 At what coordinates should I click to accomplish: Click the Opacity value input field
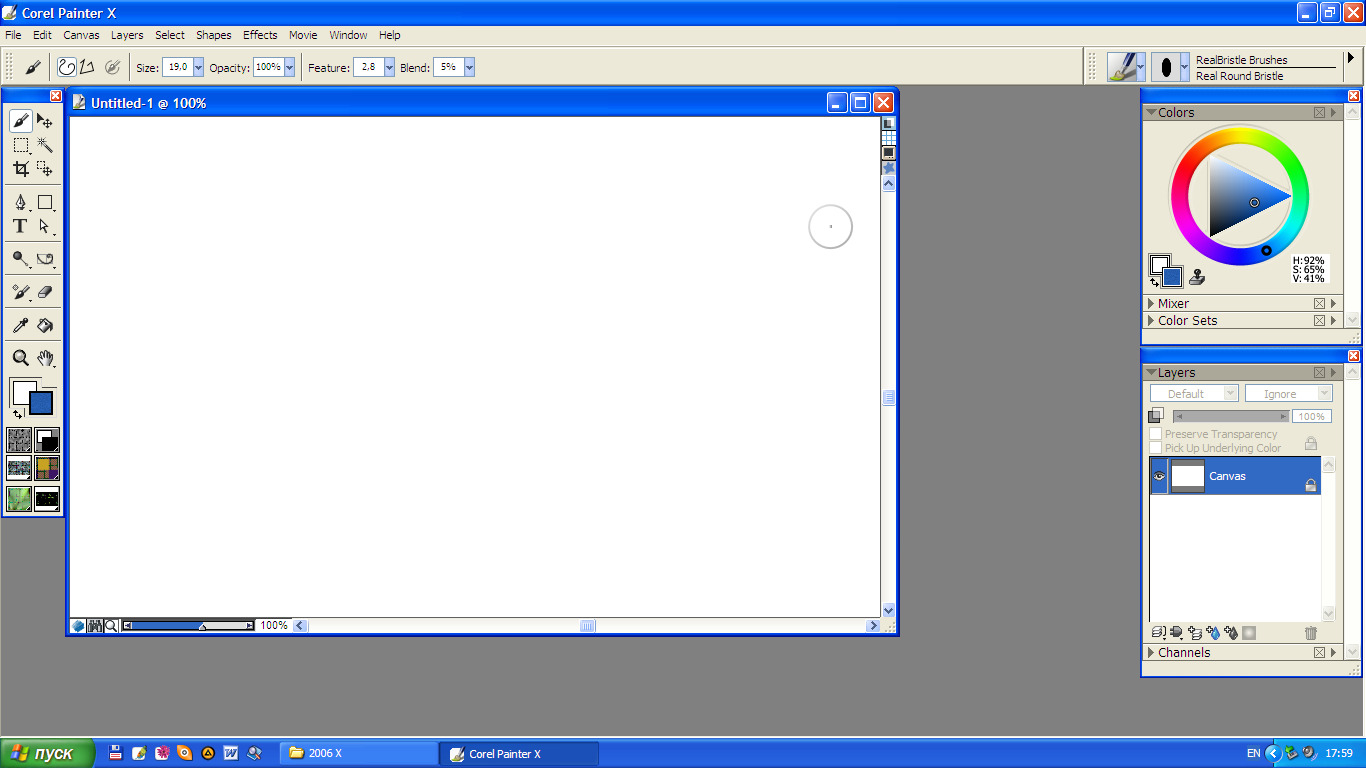pos(267,67)
